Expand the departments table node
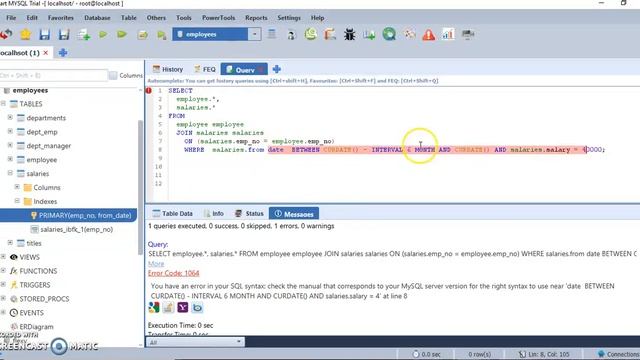This screenshot has width=640, height=360. pos(10,118)
